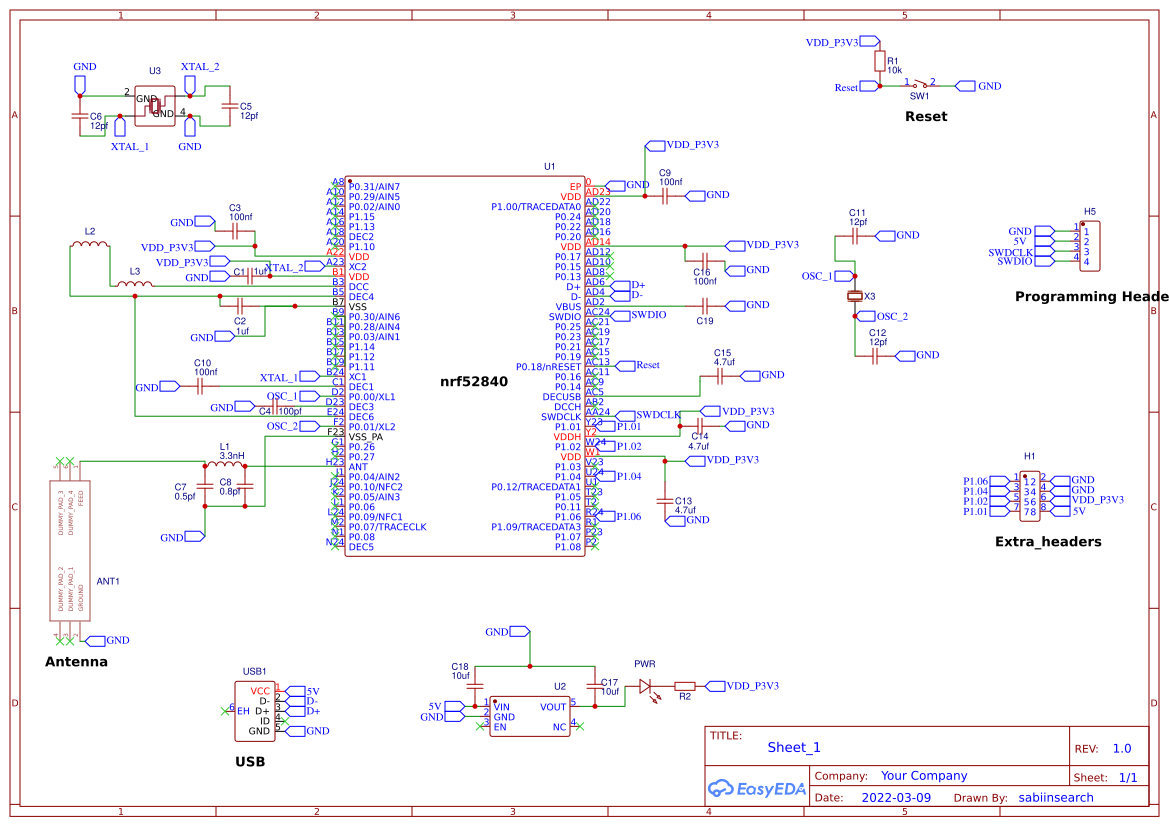Select the H1 Extra_headers connector
Image resolution: width=1169 pixels, height=827 pixels.
pyautogui.click(x=1030, y=497)
